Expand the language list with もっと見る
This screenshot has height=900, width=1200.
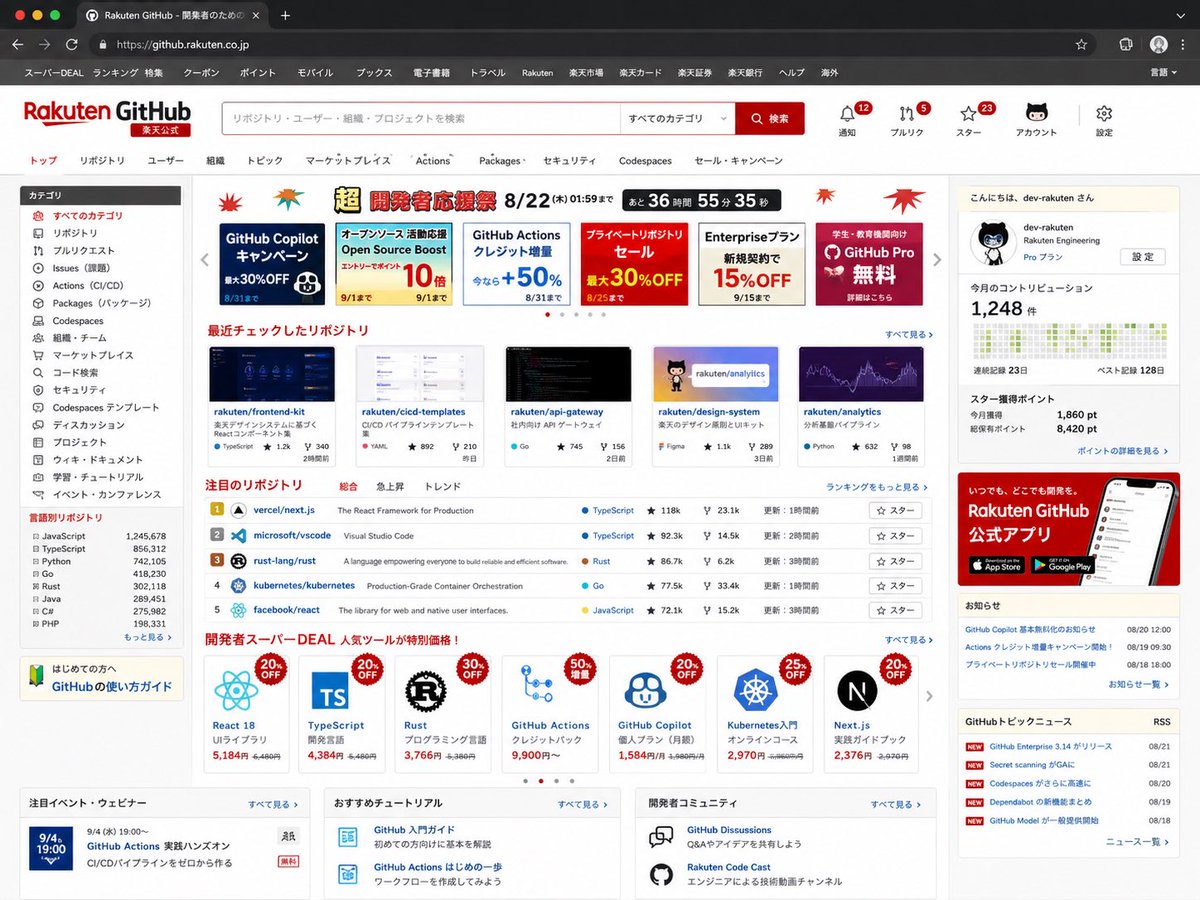[x=148, y=637]
